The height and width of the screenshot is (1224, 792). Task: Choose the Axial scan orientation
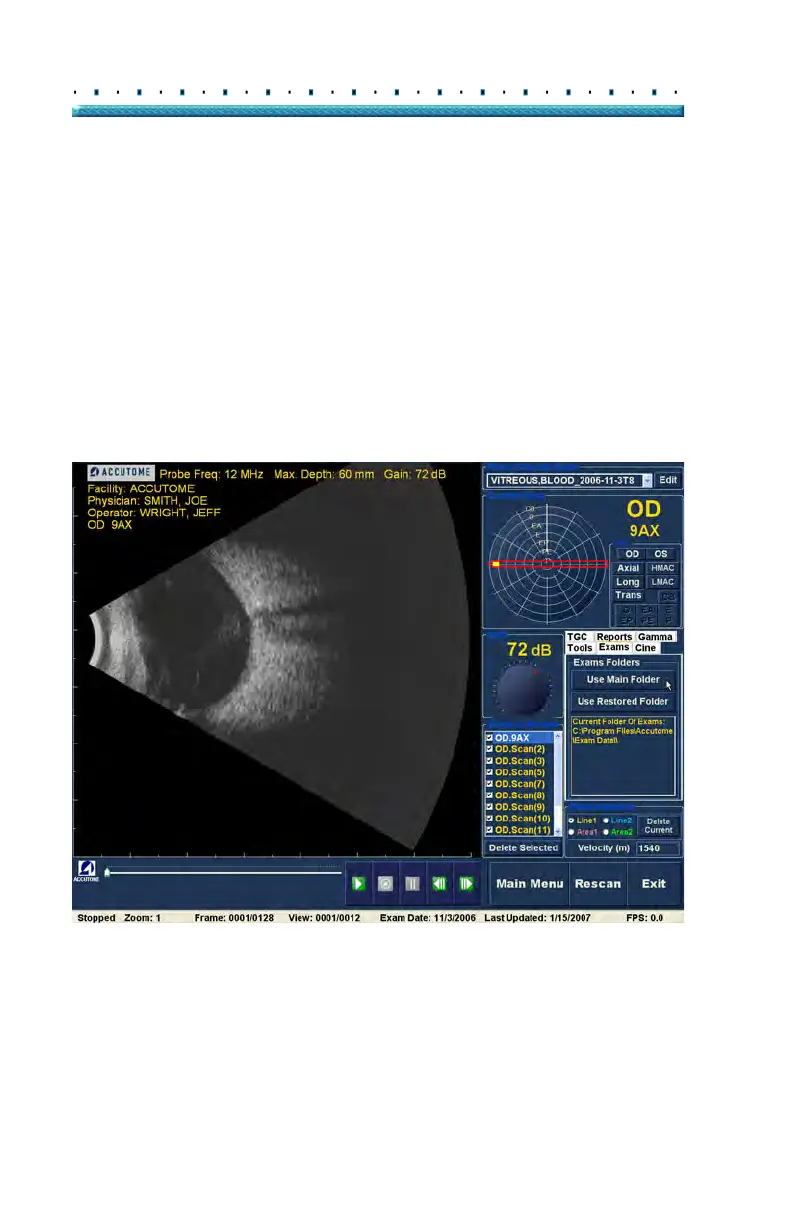(628, 568)
